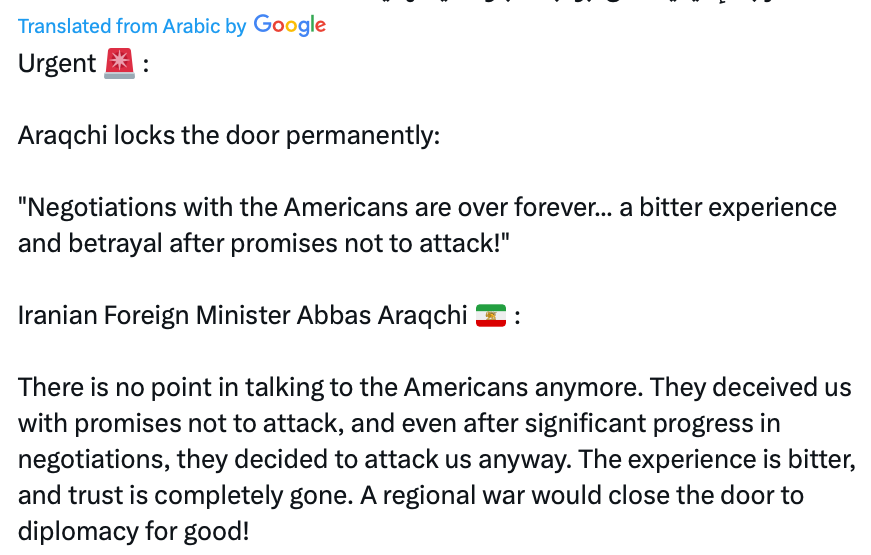Click the line "Araqchi locks the door permanently:"
Viewport: 871px width, 555px height.
click(229, 135)
